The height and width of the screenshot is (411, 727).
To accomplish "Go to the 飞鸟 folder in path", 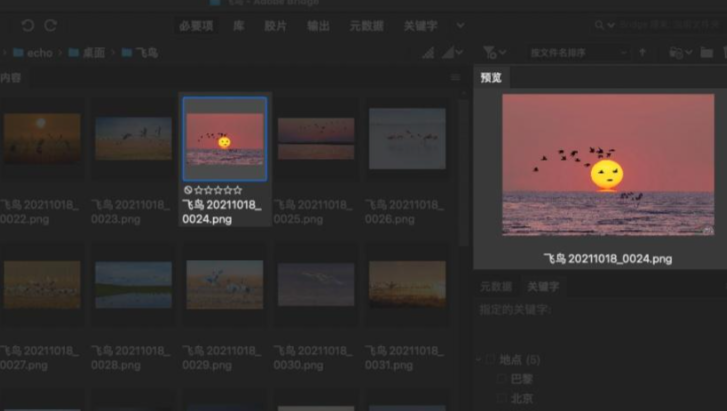I will [140, 53].
